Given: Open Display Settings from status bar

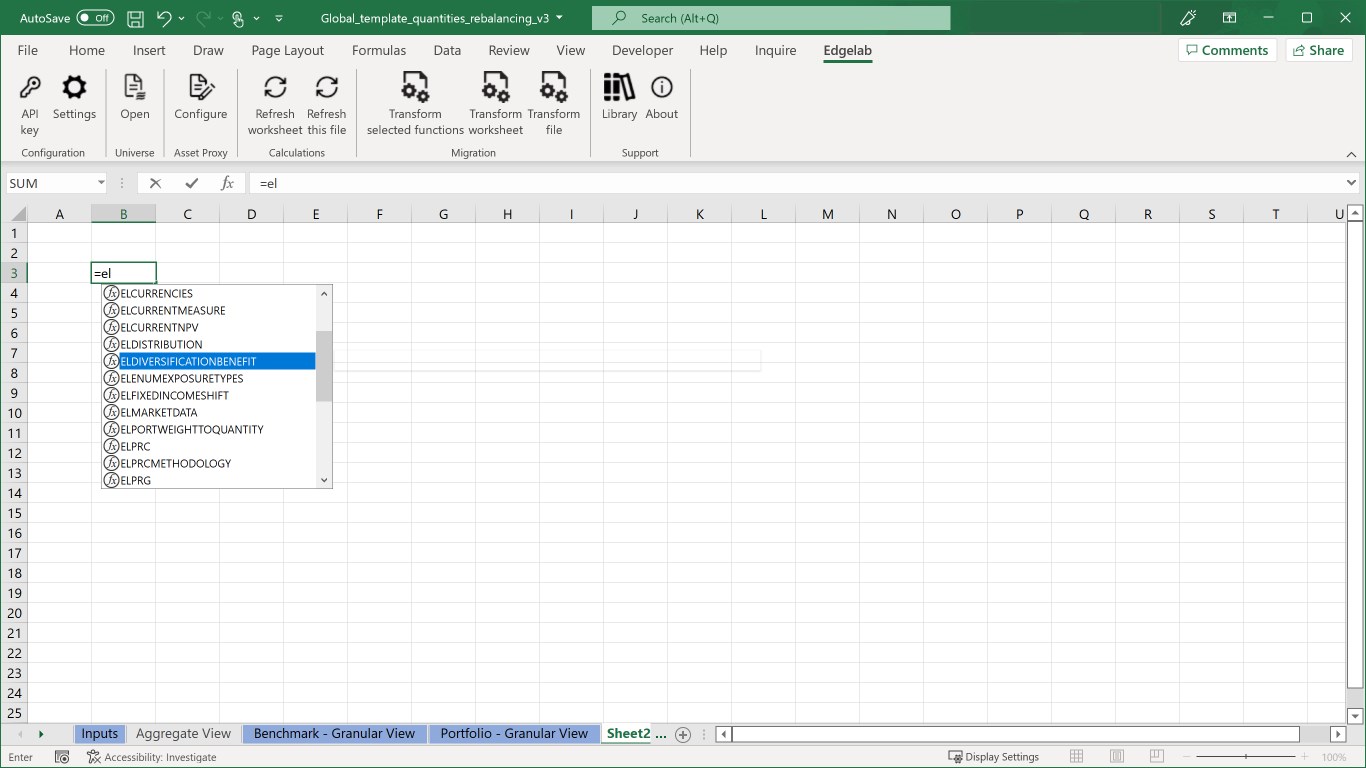Looking at the screenshot, I should pos(994,757).
